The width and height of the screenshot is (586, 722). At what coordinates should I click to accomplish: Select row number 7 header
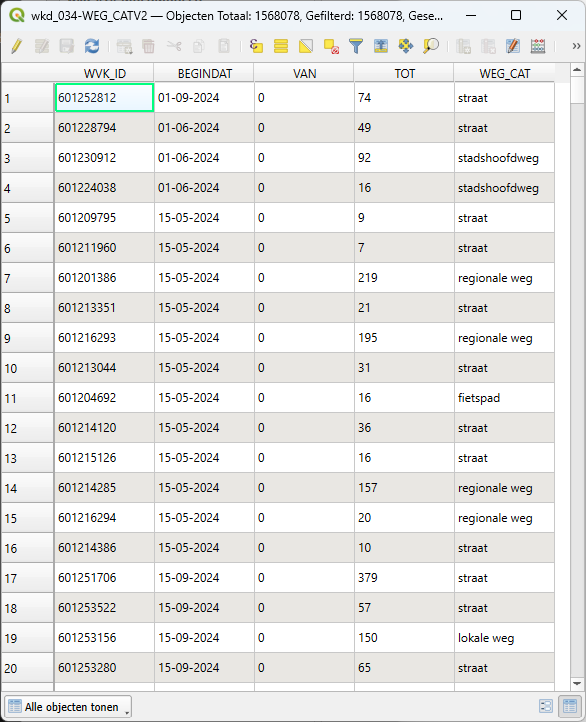click(27, 278)
